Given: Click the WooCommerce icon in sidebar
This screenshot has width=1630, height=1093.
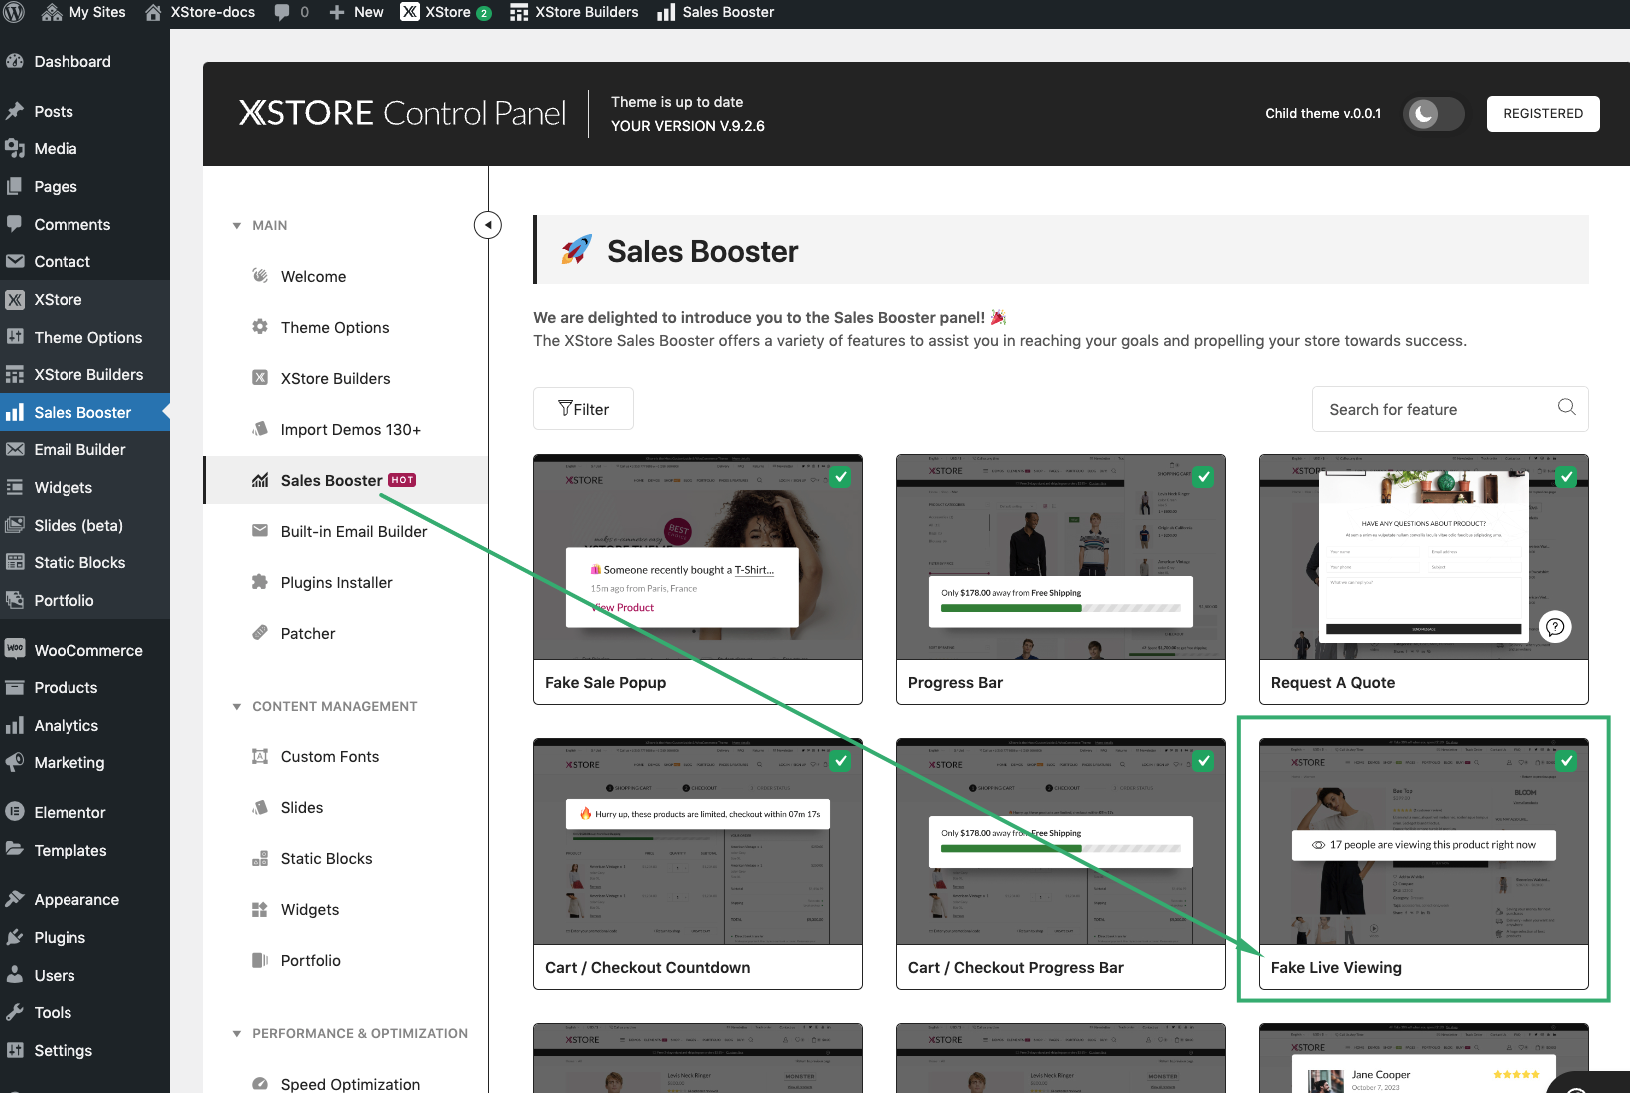Looking at the screenshot, I should [x=15, y=649].
